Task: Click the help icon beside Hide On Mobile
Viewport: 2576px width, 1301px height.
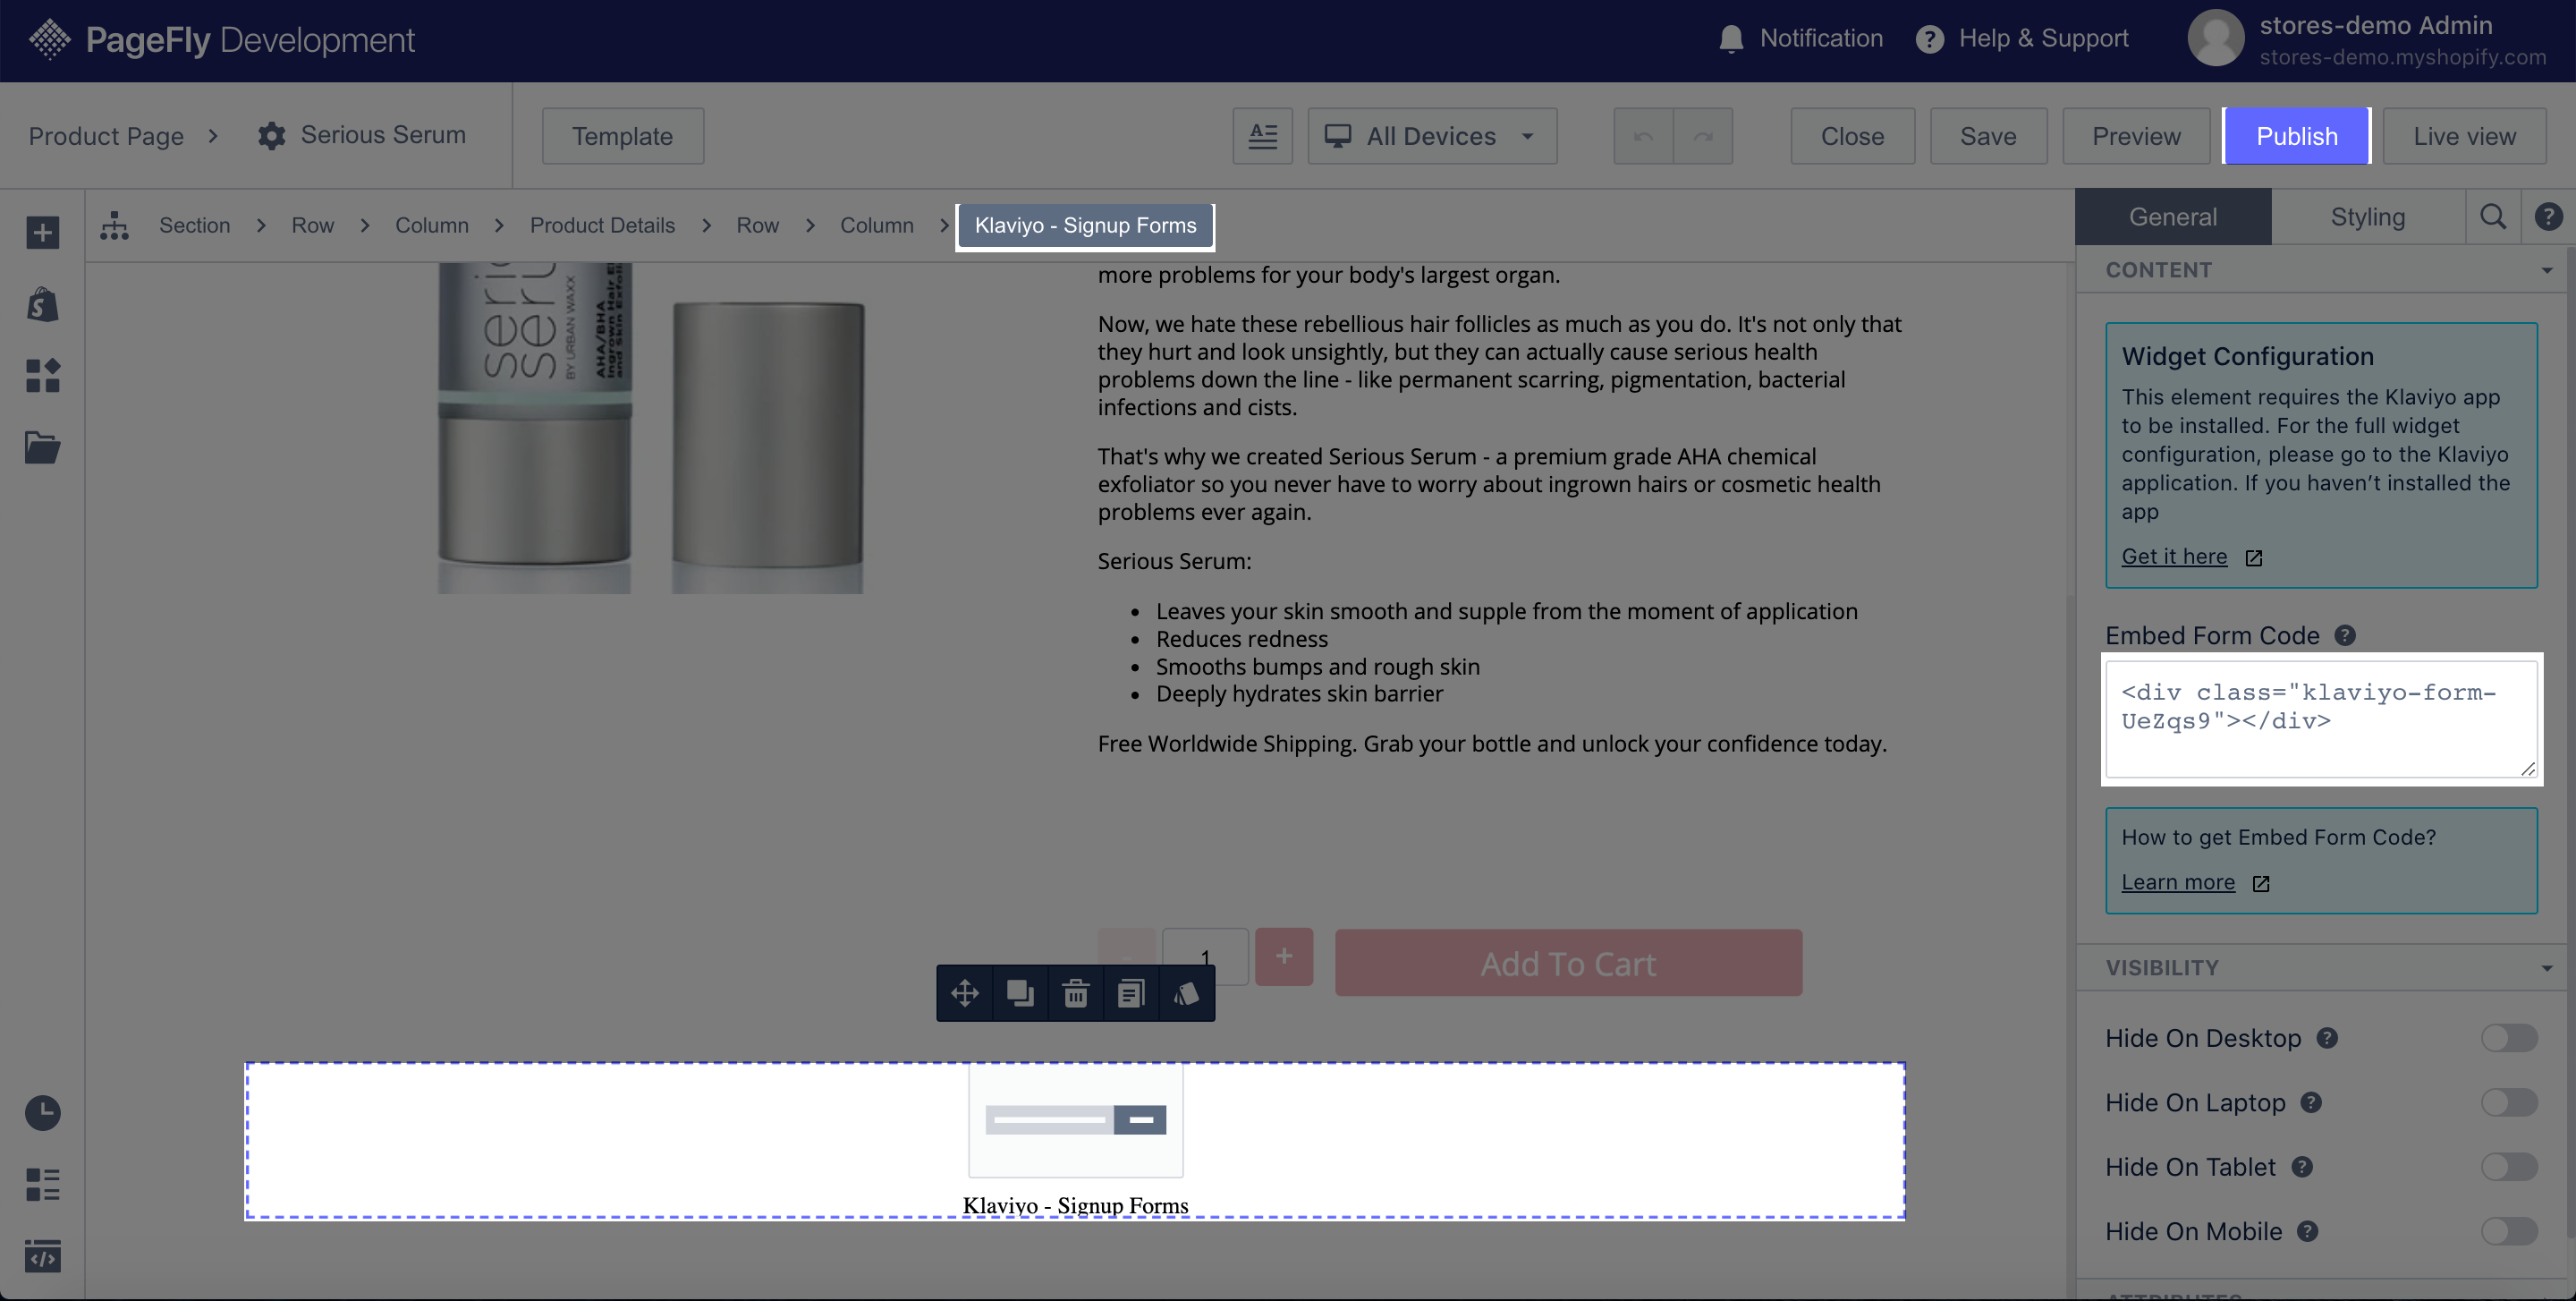Action: [x=2306, y=1231]
